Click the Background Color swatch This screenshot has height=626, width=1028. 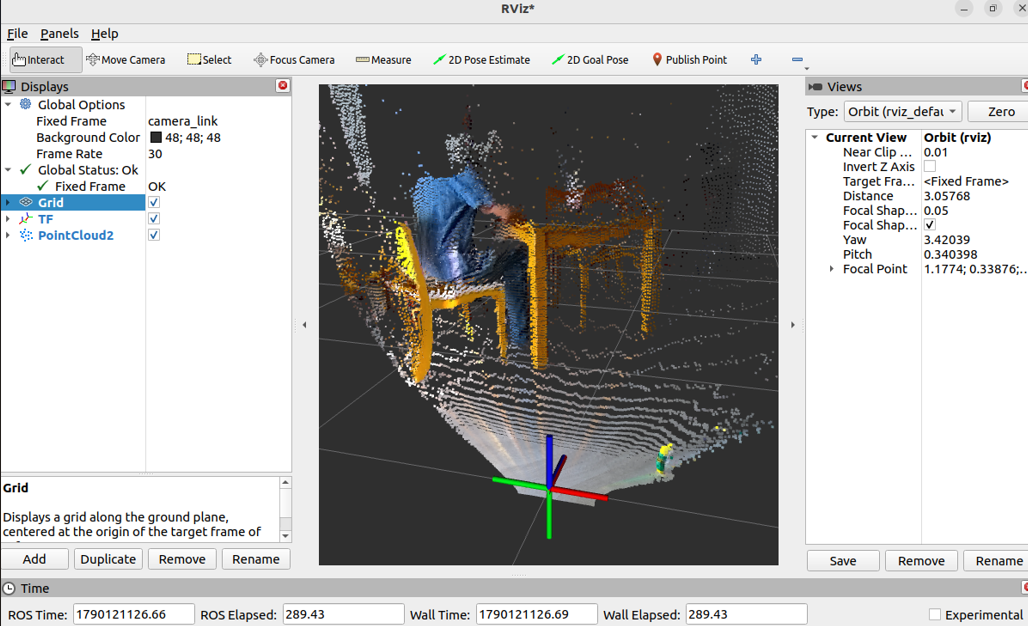coord(155,138)
